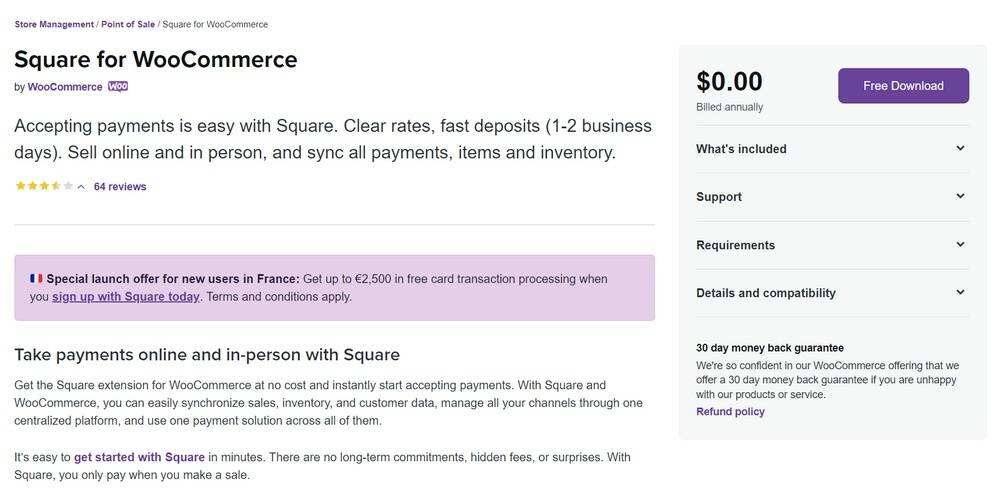Open the 64 reviews link
The height and width of the screenshot is (503, 1000).
pyautogui.click(x=120, y=187)
